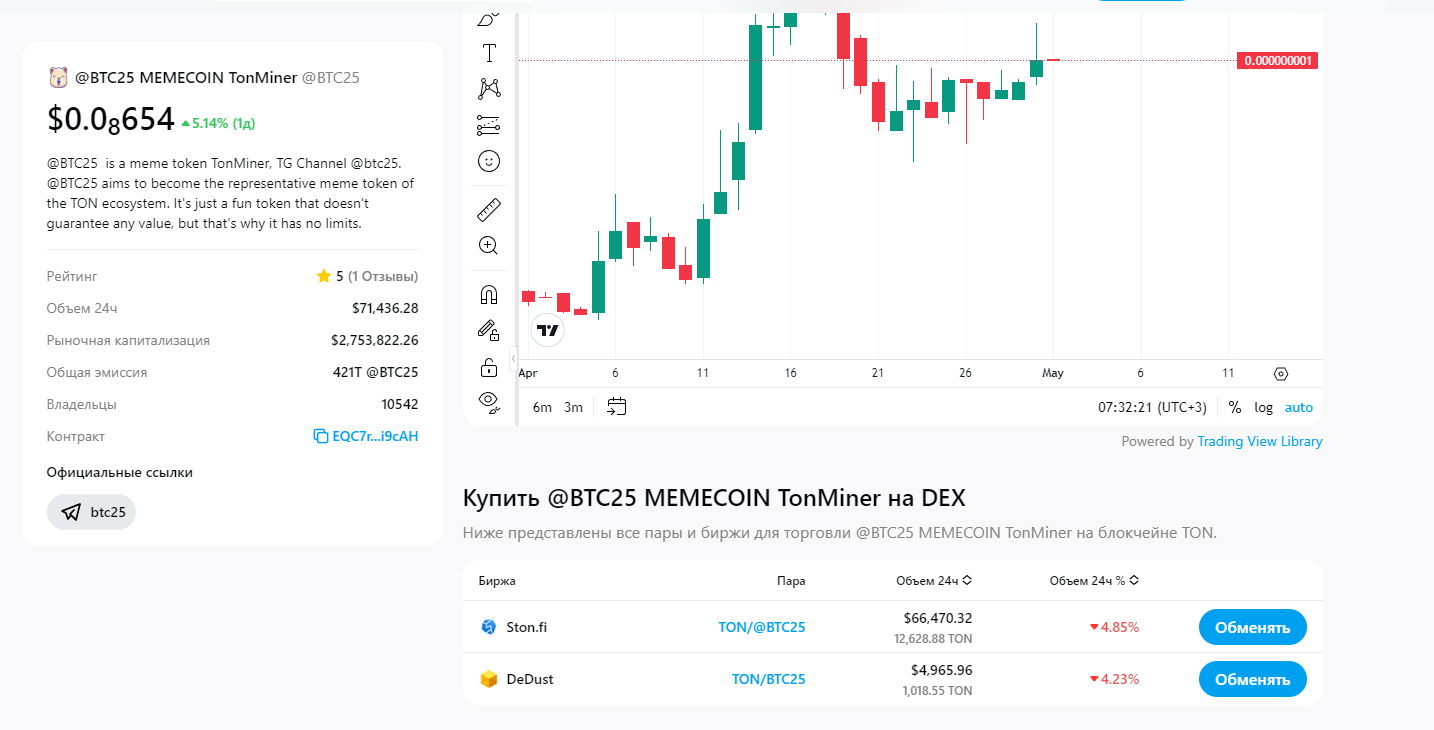Click DeDust volume $4,965.96

[942, 670]
